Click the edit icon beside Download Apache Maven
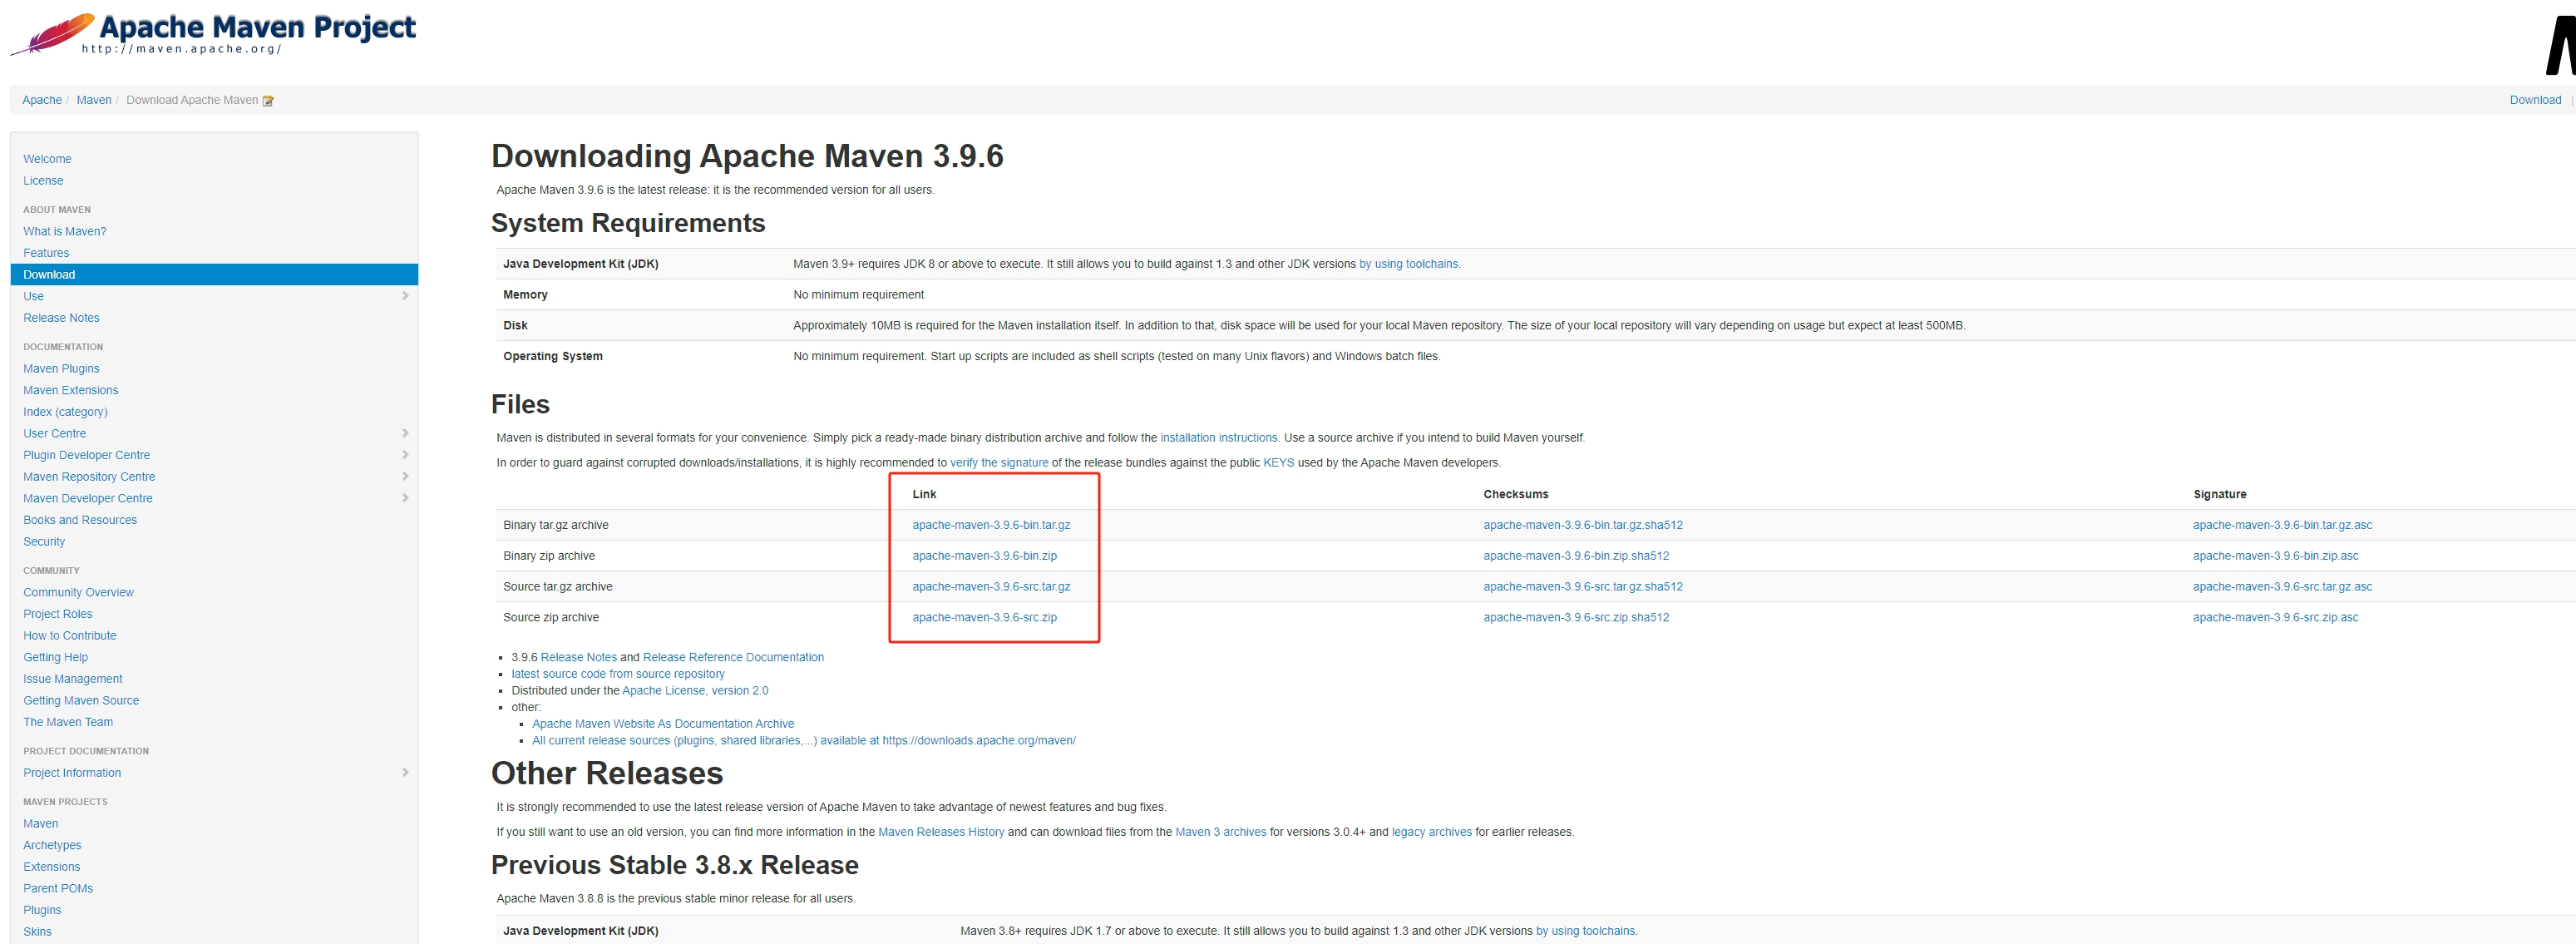This screenshot has width=2576, height=944. pos(268,101)
